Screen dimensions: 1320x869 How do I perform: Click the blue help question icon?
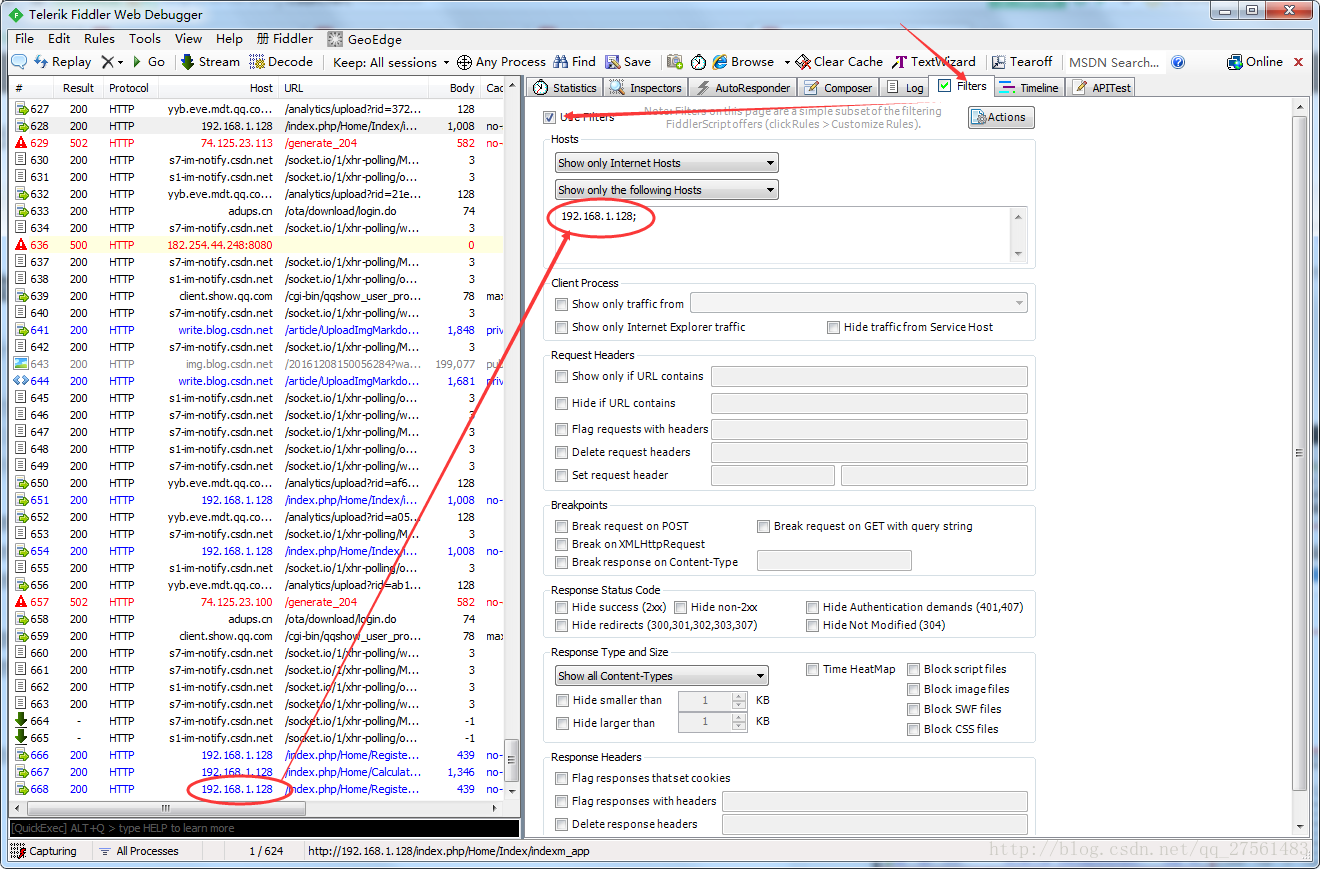1178,62
